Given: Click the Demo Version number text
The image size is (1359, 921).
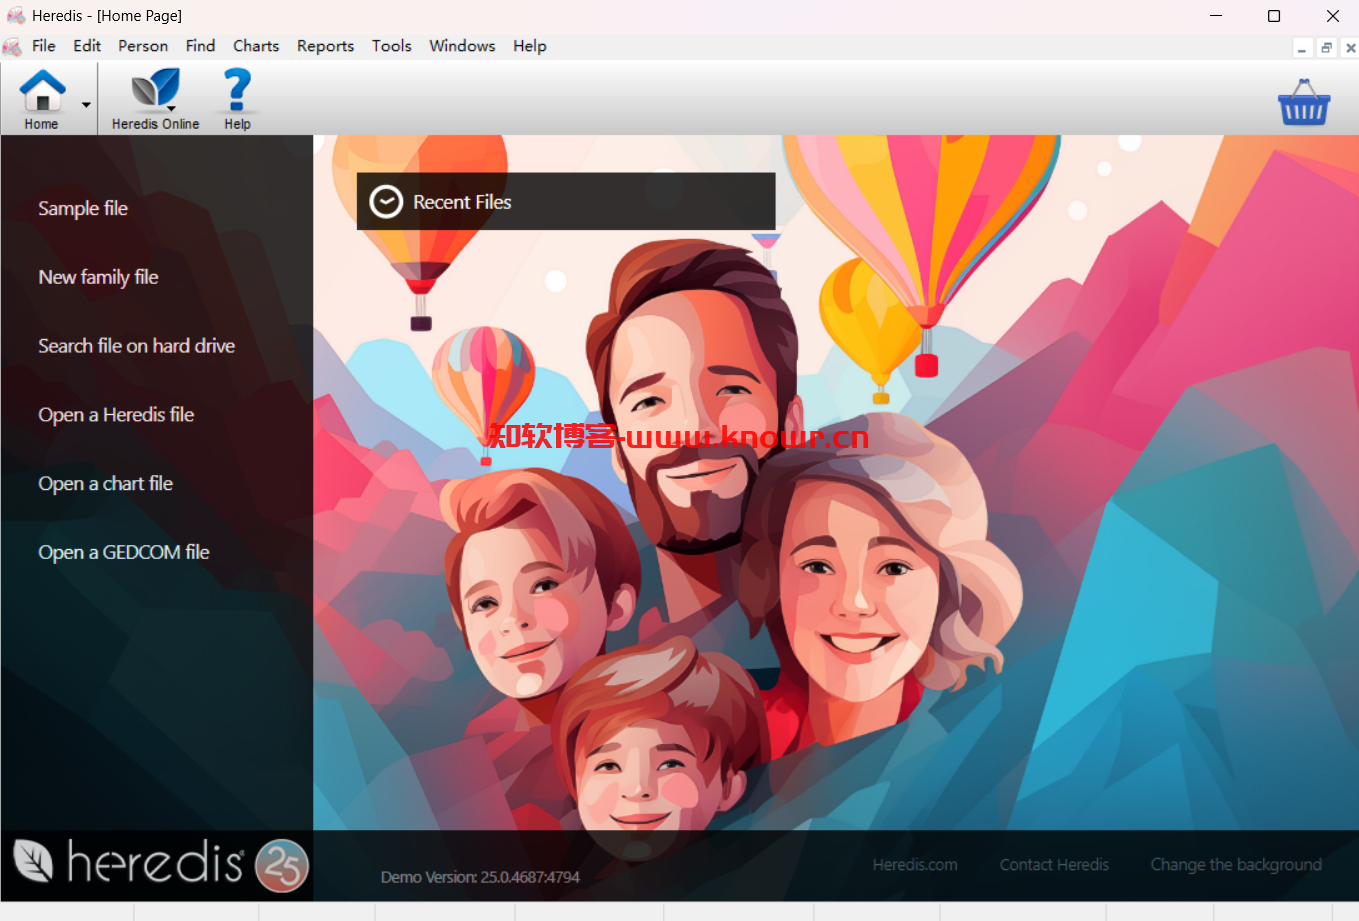Looking at the screenshot, I should tap(480, 877).
